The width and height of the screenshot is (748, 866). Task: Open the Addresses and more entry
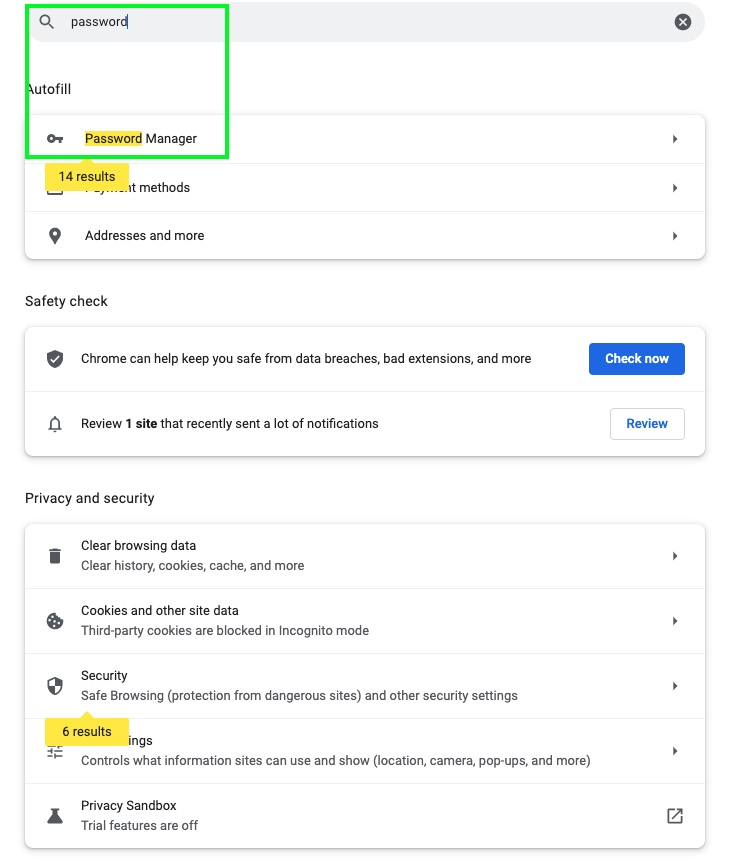145,236
